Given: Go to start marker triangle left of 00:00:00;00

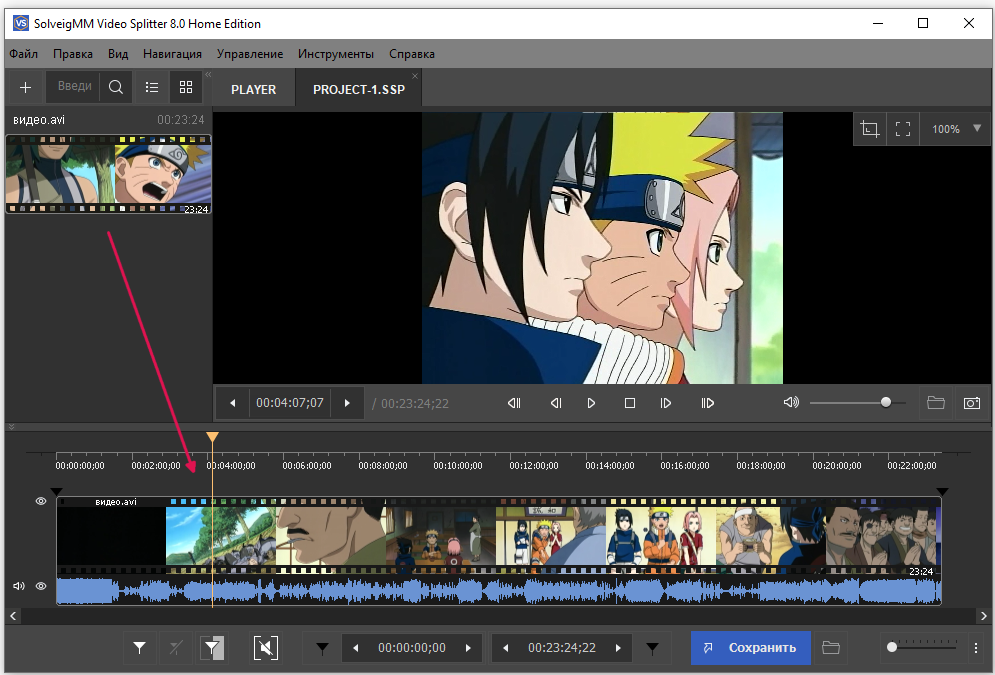Looking at the screenshot, I should 322,648.
